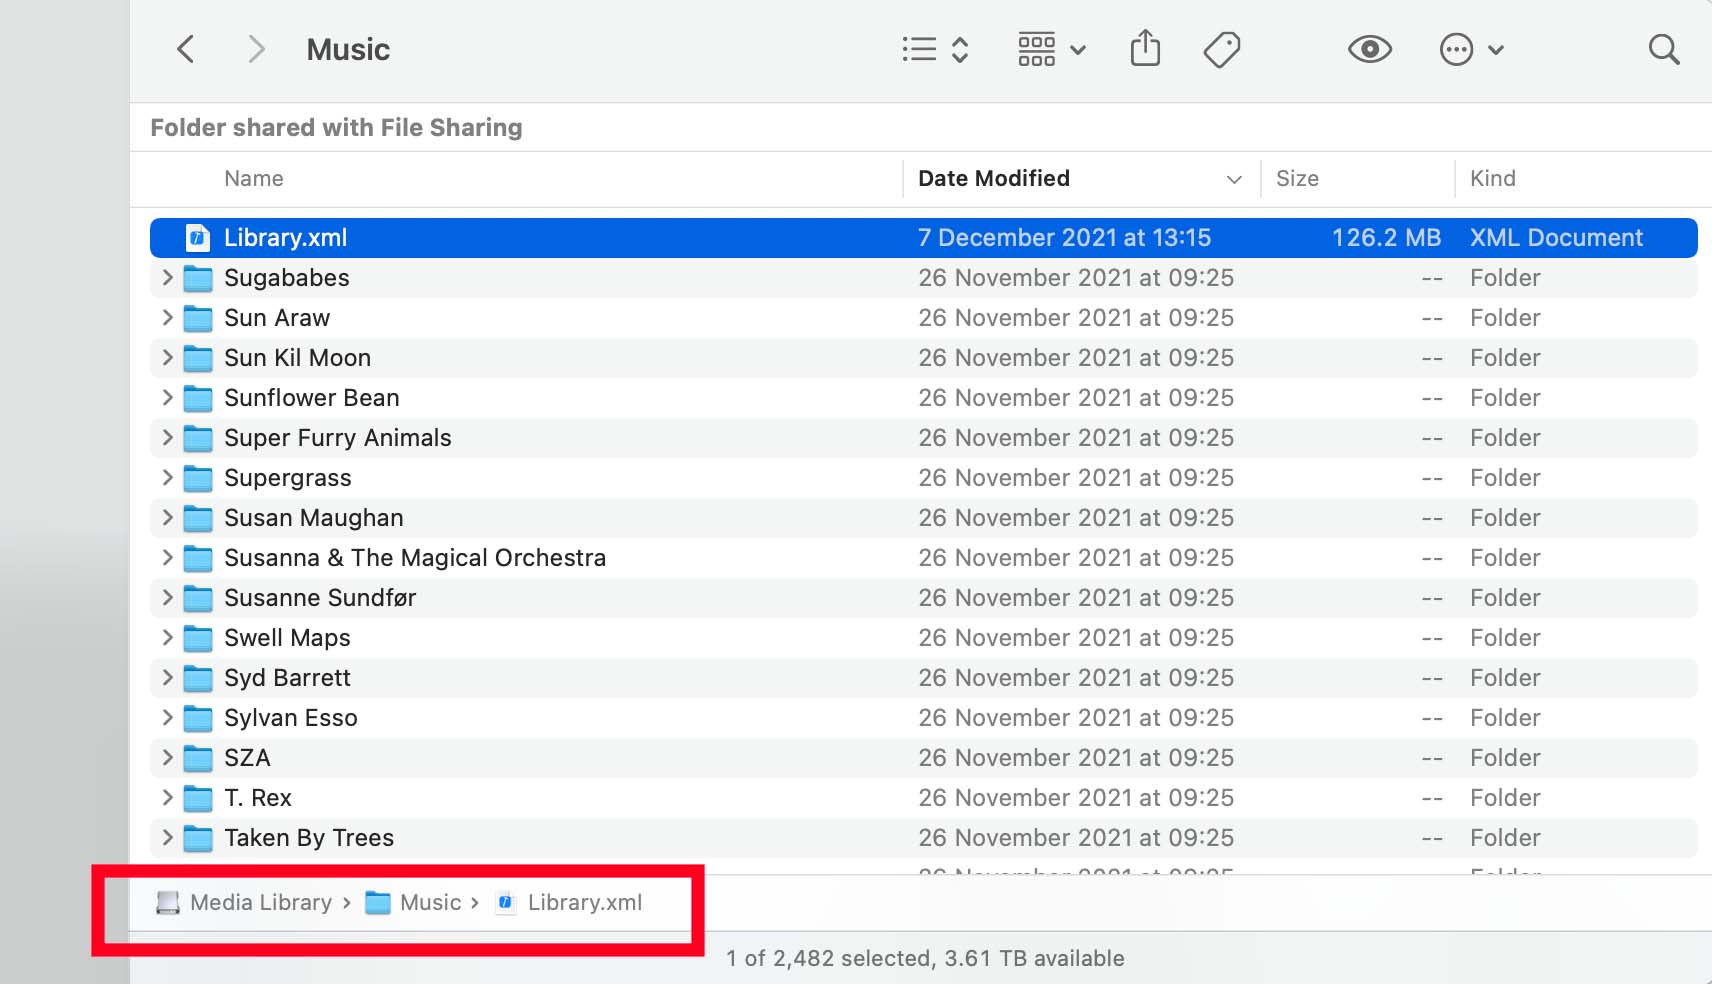Expand Susanna & The Magical Orchestra folder

(167, 557)
